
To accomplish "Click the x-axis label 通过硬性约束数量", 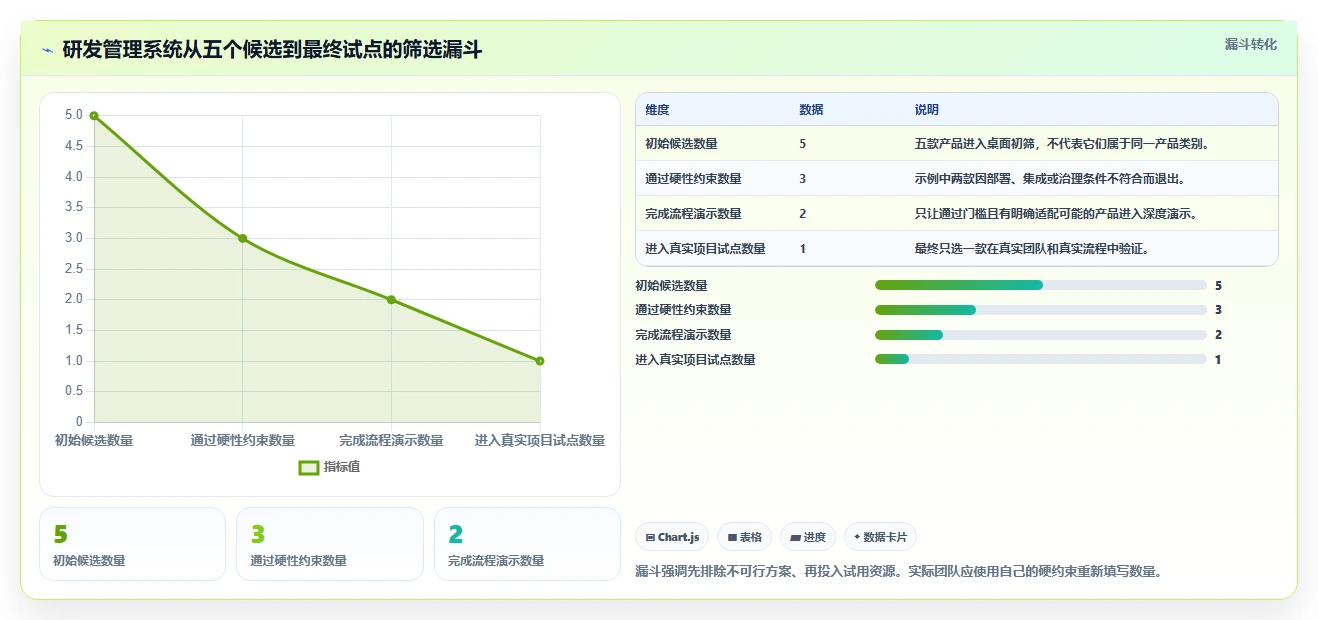I will [x=242, y=440].
